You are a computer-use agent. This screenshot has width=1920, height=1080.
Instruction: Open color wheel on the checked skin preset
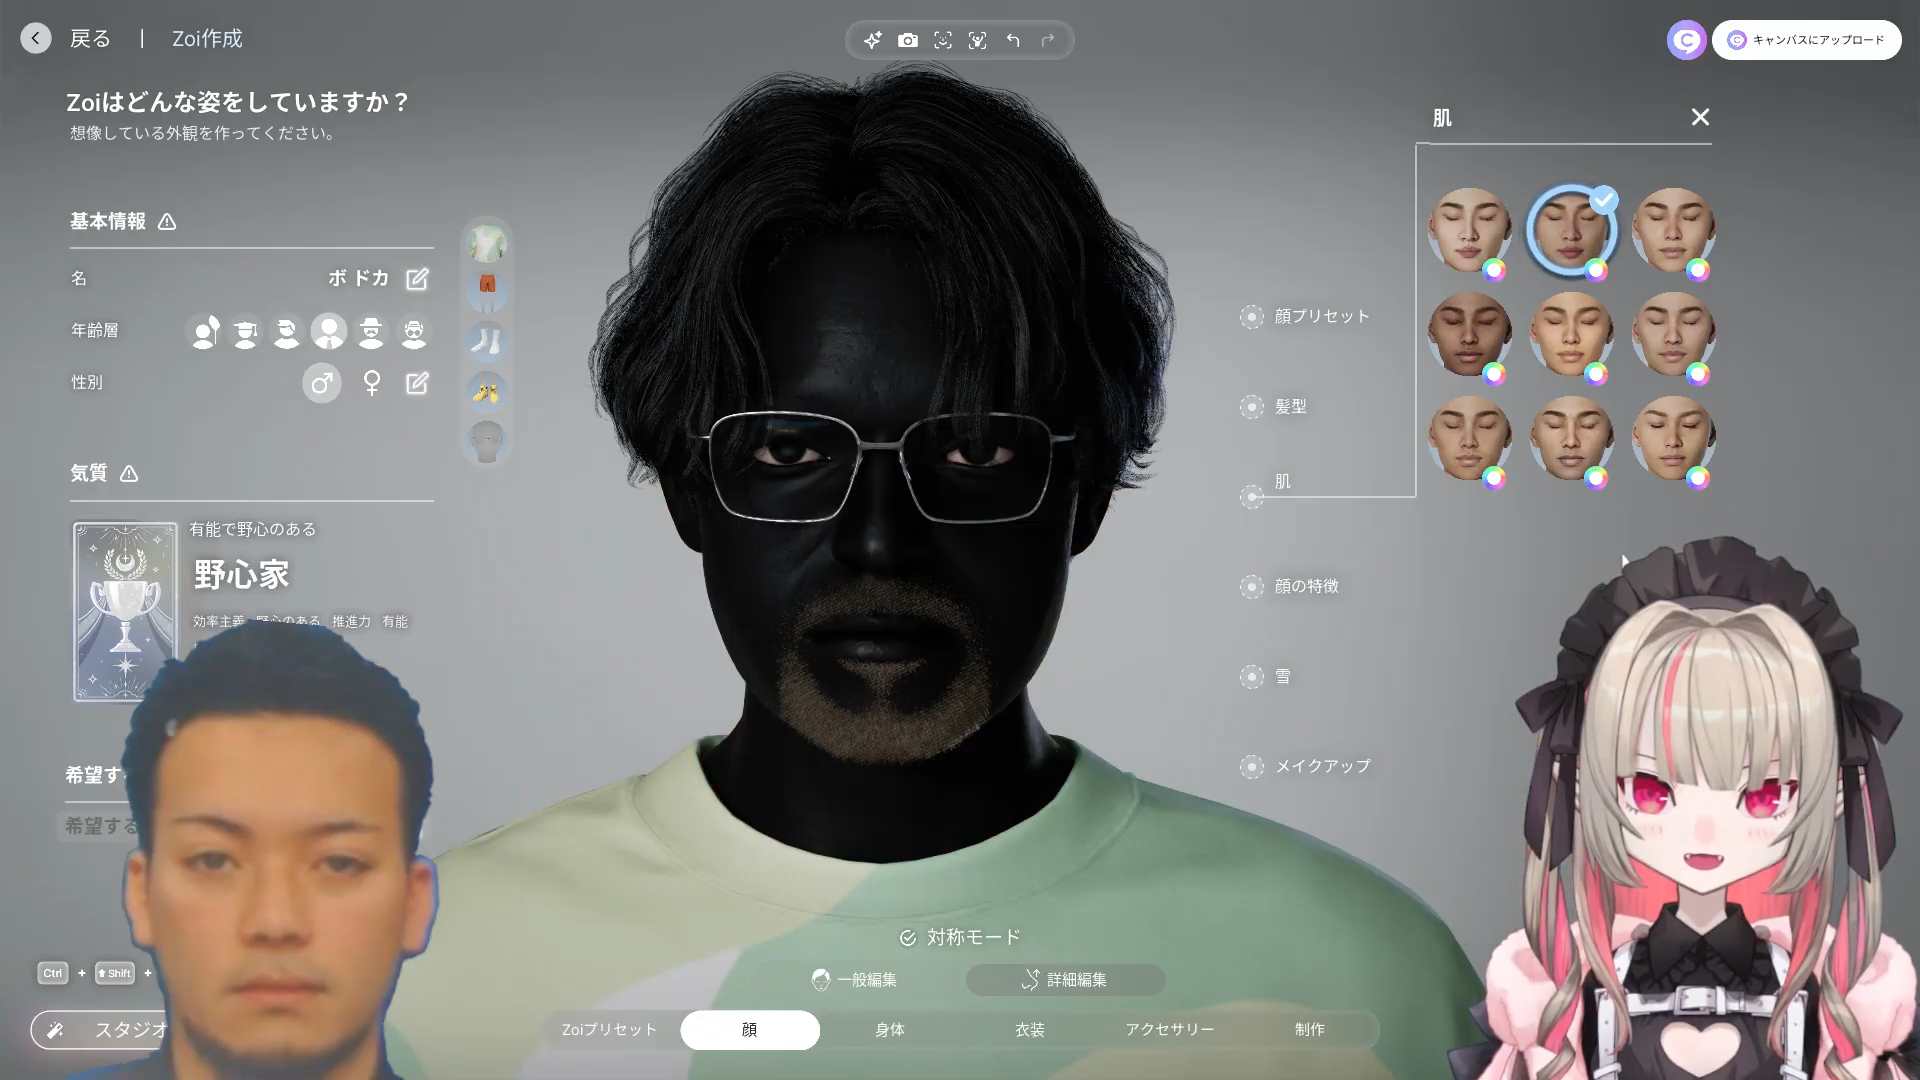1597,270
